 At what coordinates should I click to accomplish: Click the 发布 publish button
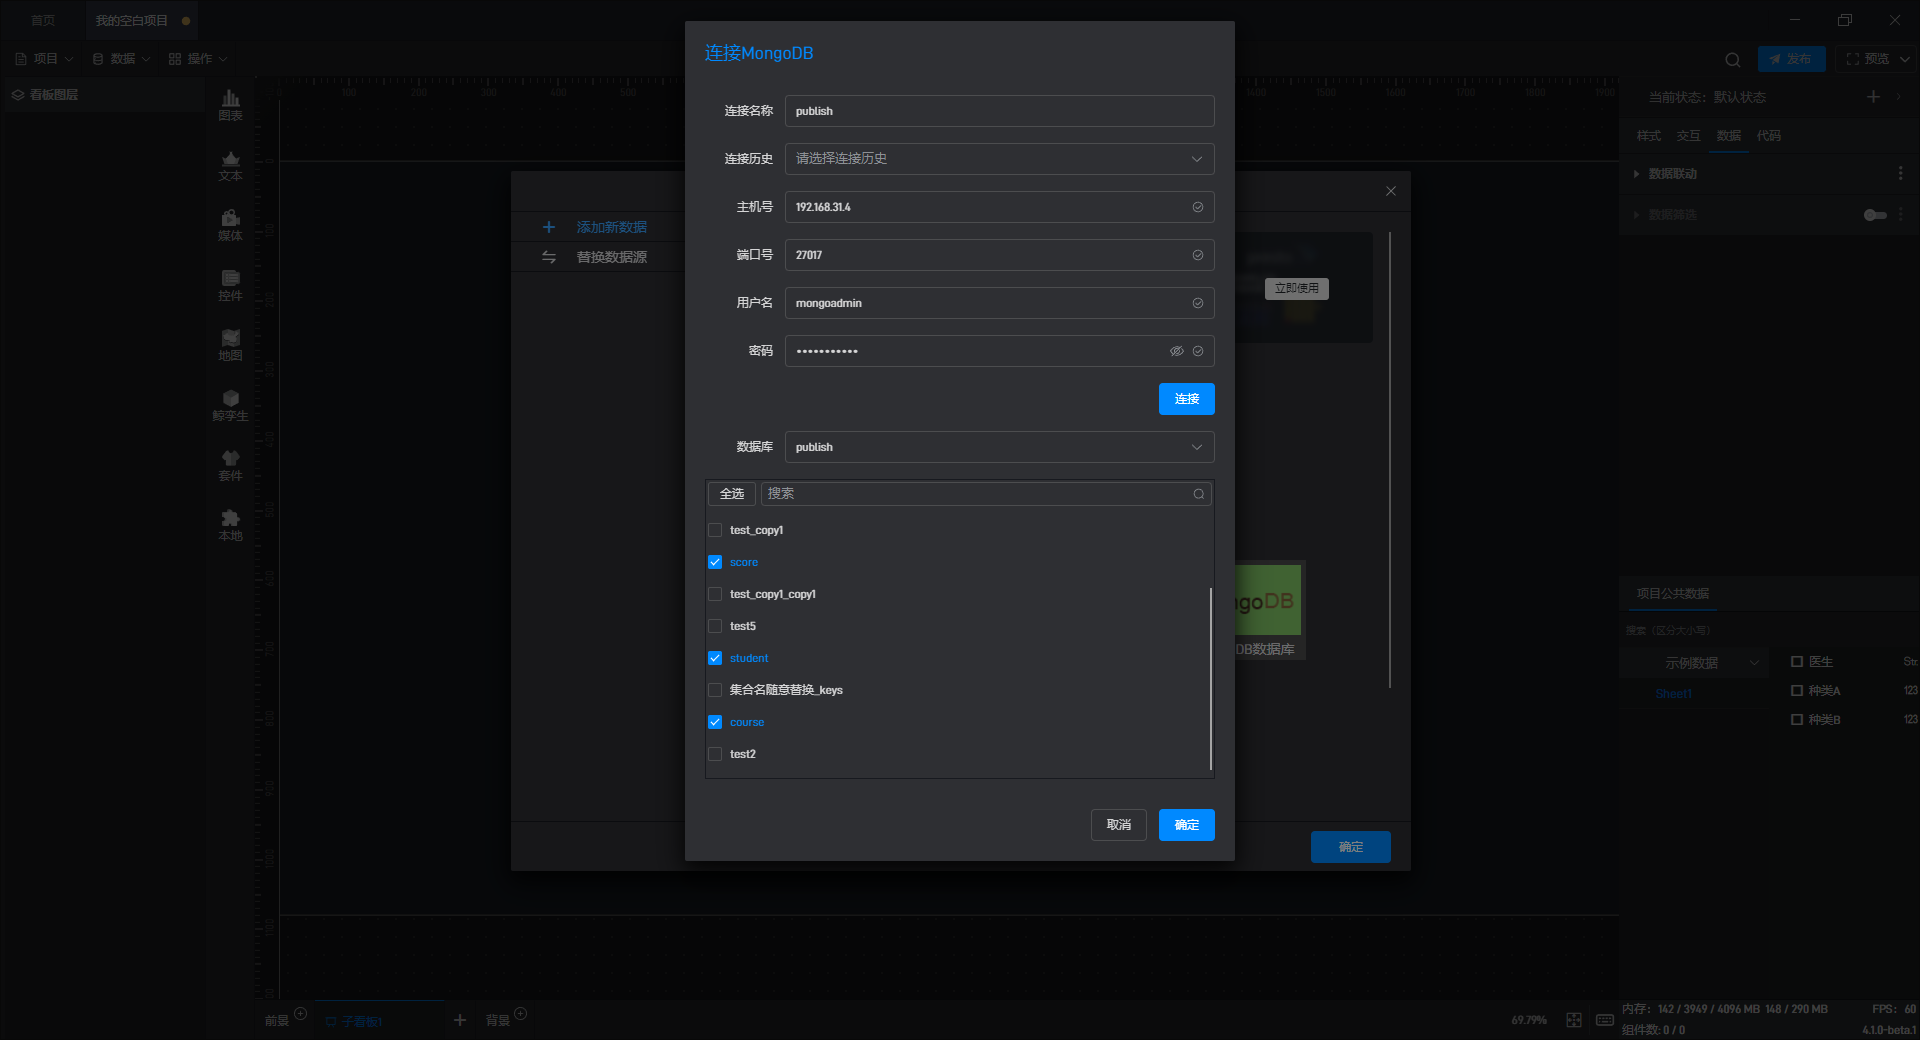click(x=1791, y=59)
